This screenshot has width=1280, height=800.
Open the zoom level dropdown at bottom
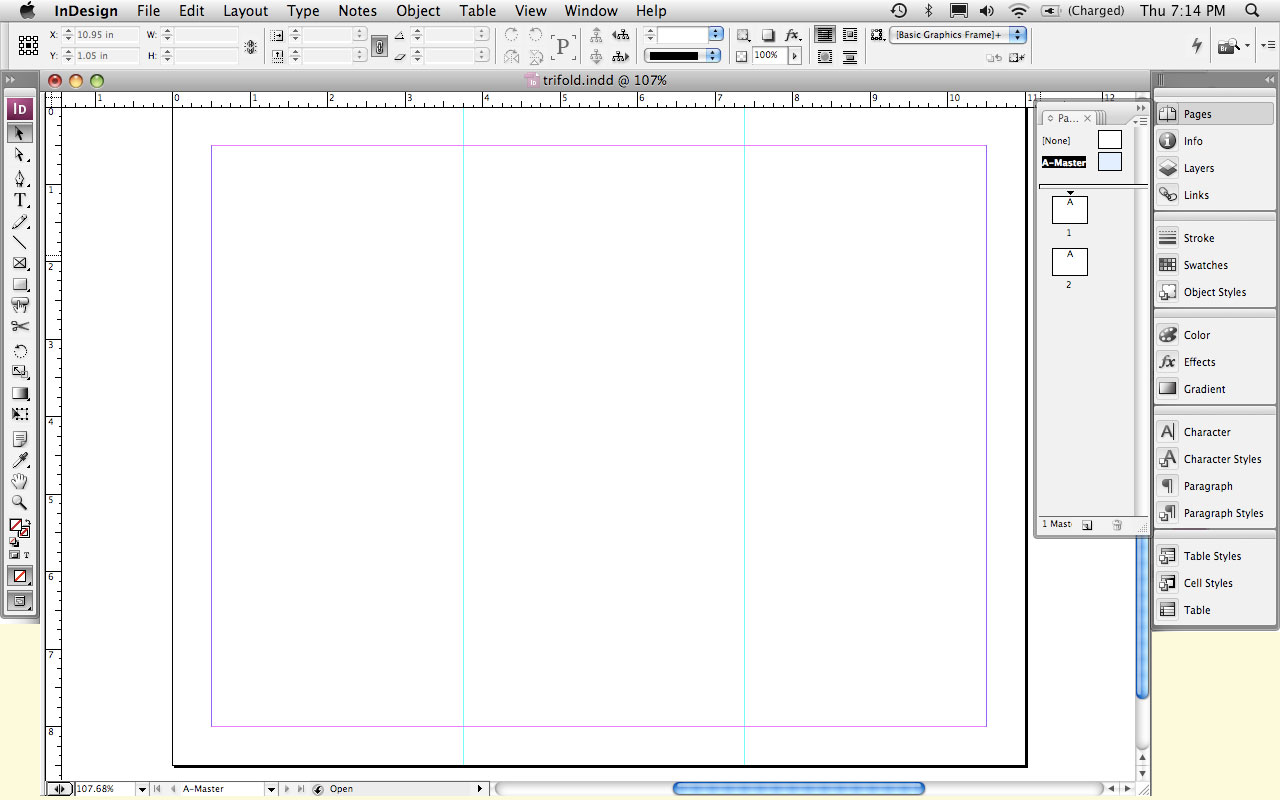[142, 789]
